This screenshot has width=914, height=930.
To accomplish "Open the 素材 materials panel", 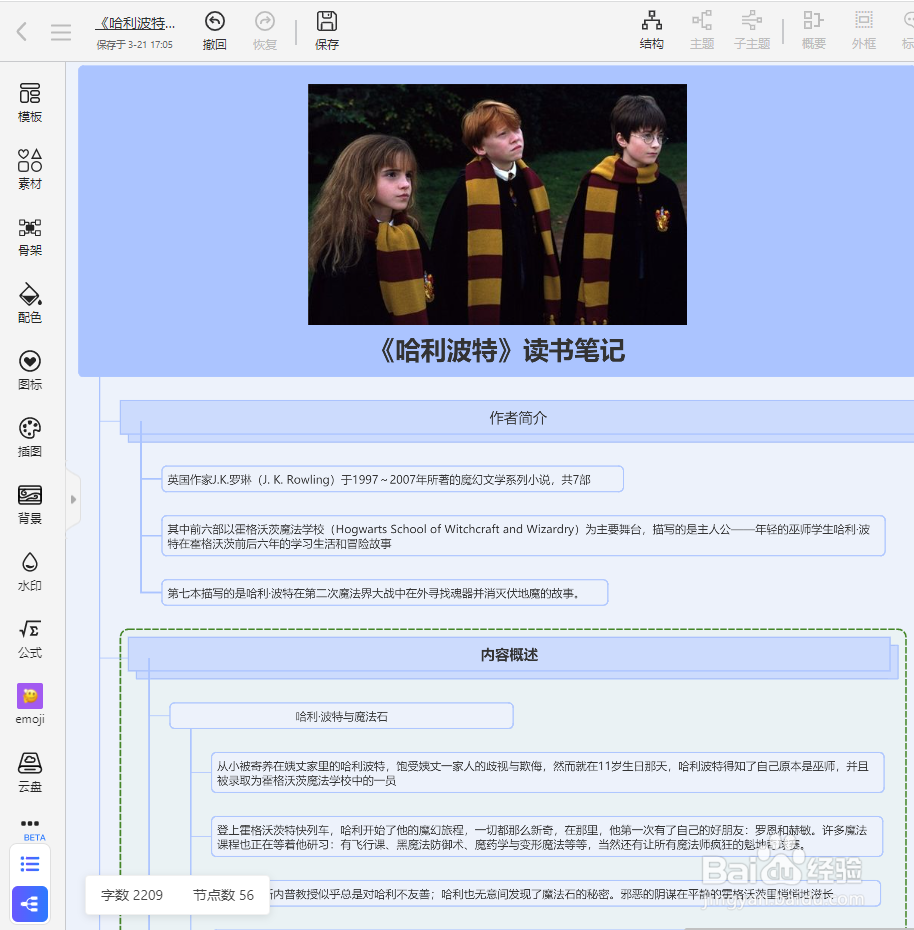I will click(x=30, y=170).
